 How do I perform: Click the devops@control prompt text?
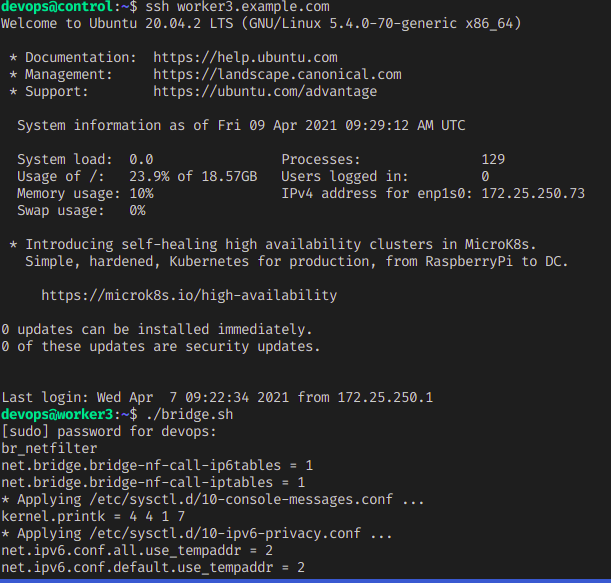57,7
